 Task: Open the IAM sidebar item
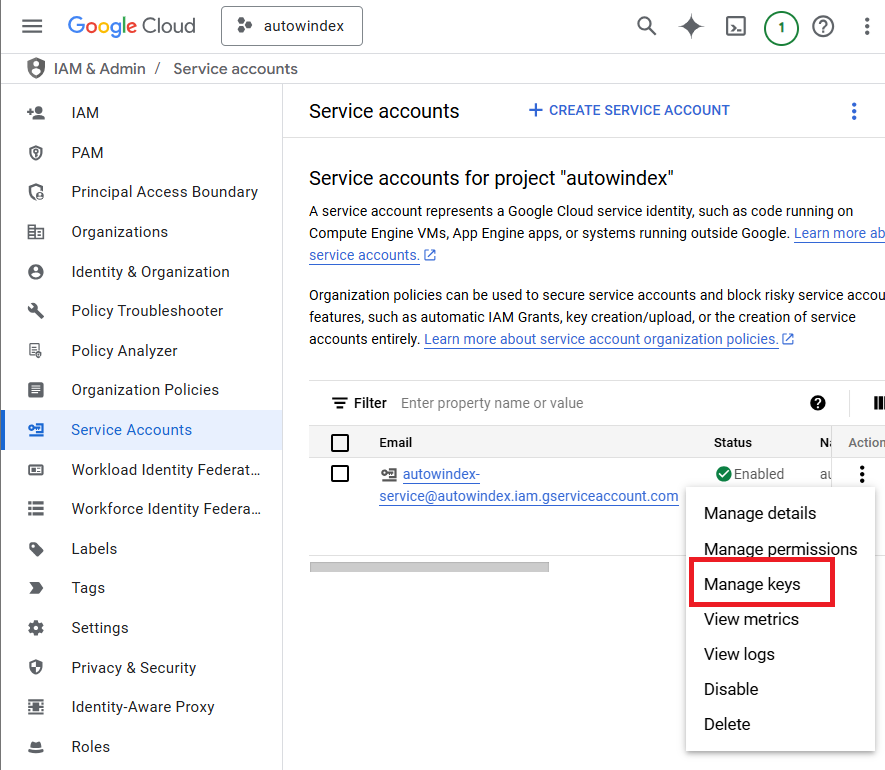[142, 112]
